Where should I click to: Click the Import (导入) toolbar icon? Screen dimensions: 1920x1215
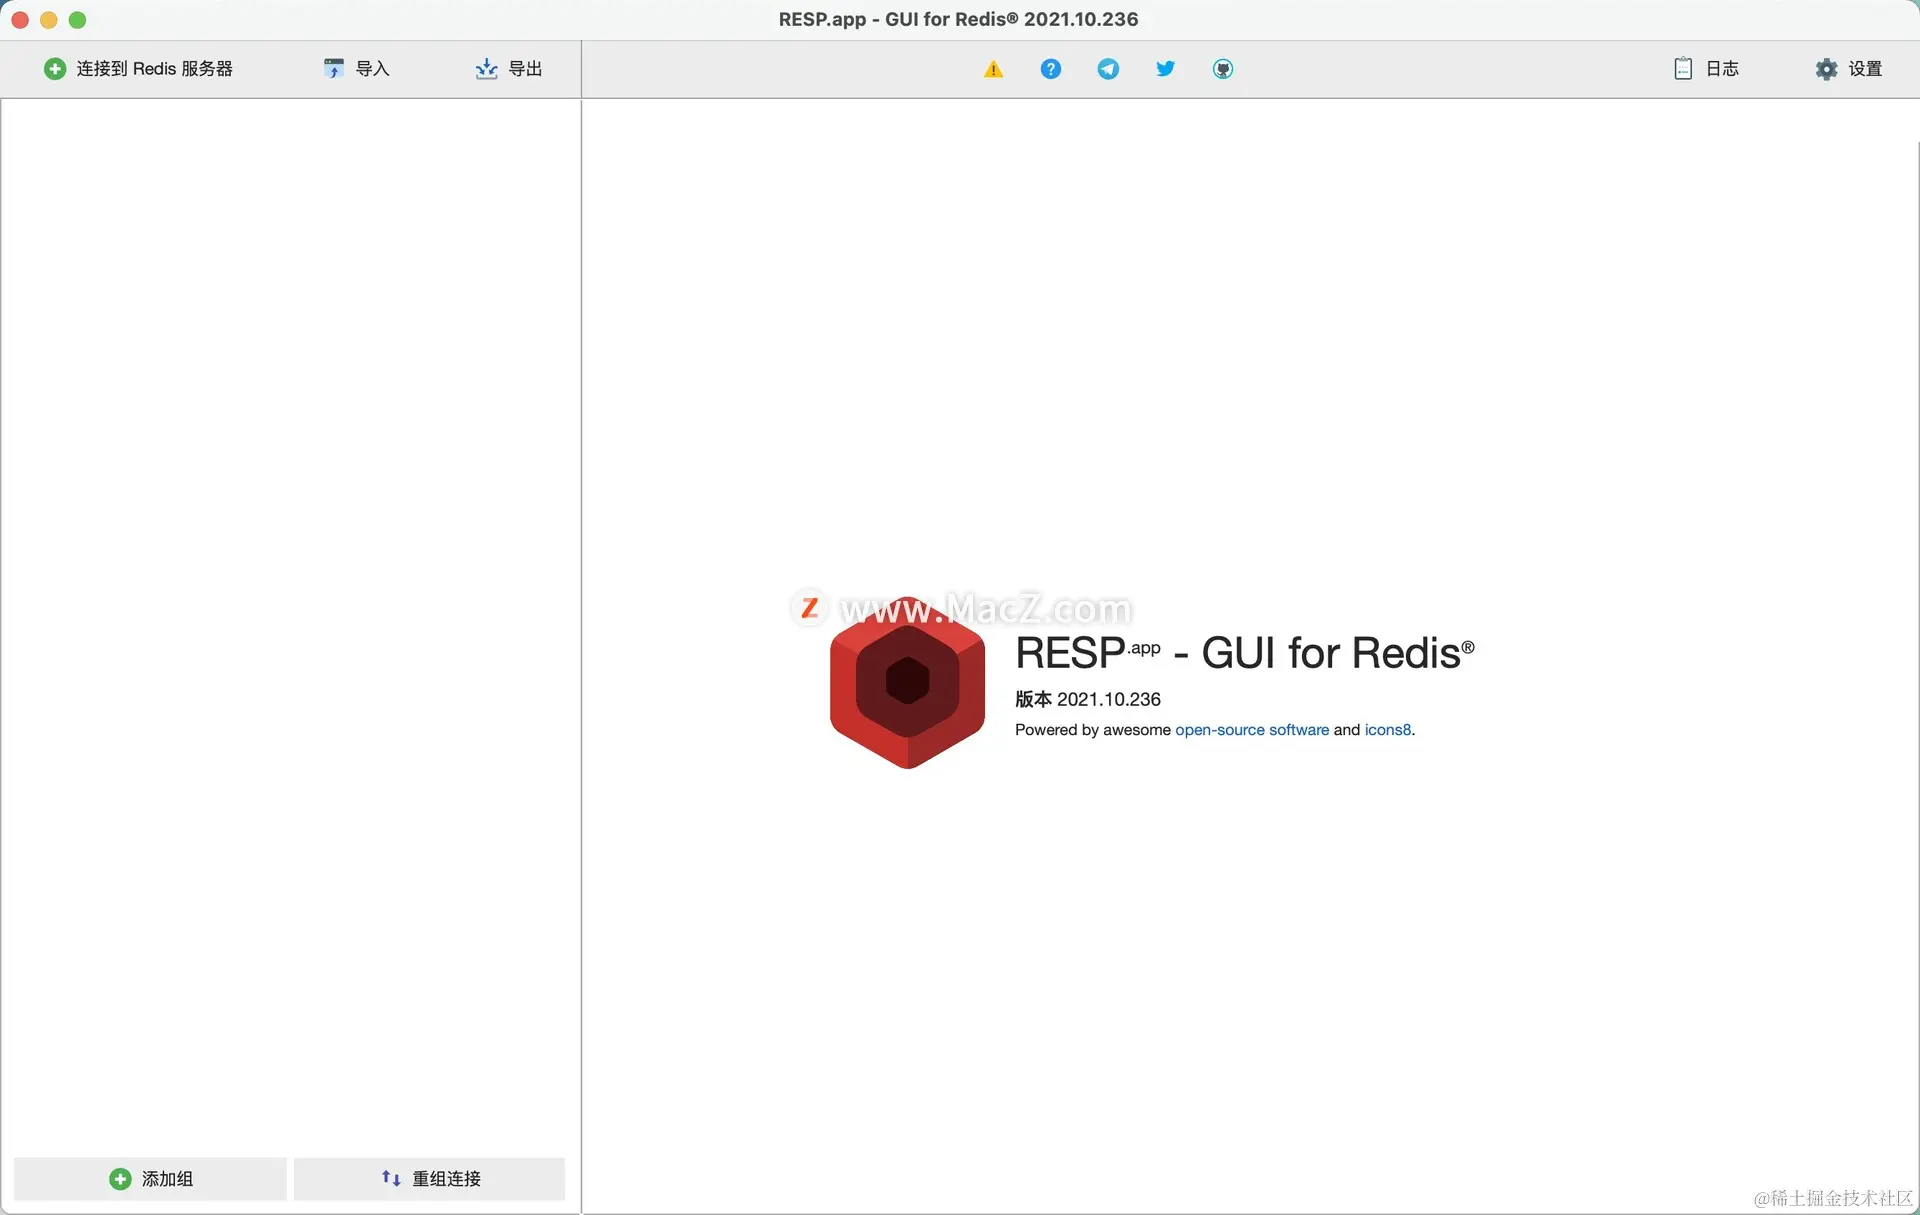(x=334, y=68)
